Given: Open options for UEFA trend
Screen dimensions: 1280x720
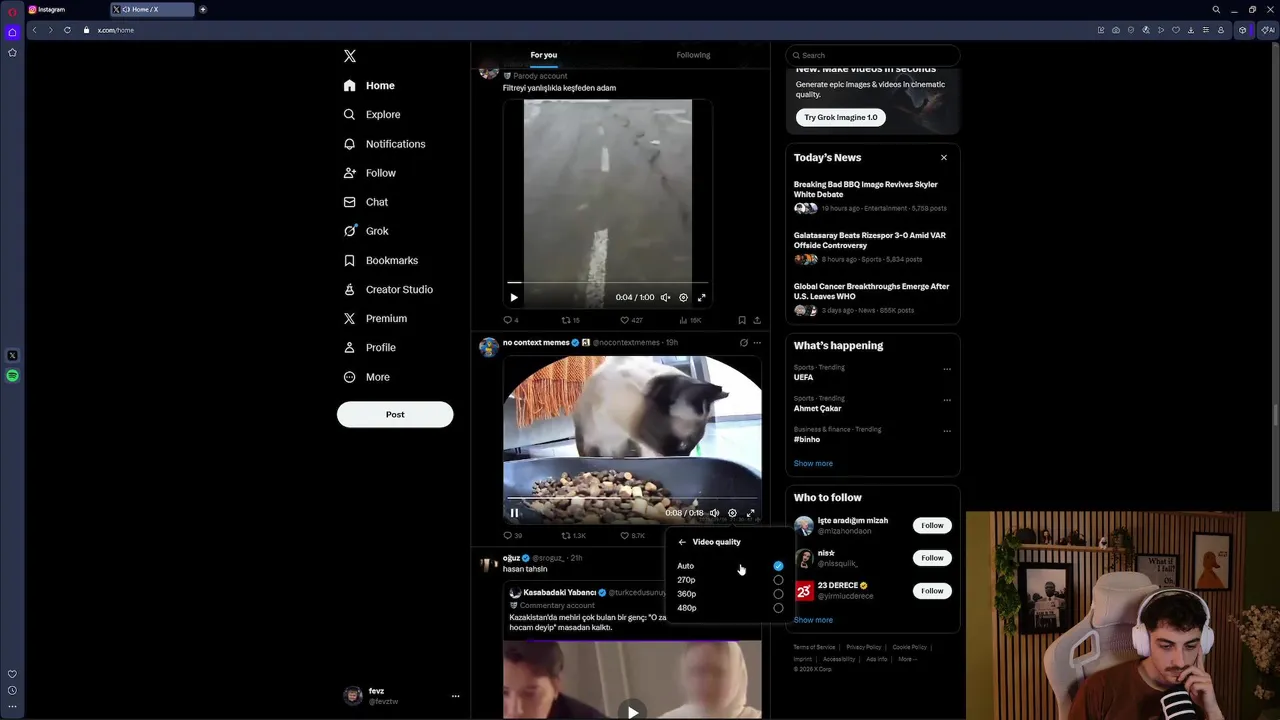Looking at the screenshot, I should pos(947,369).
